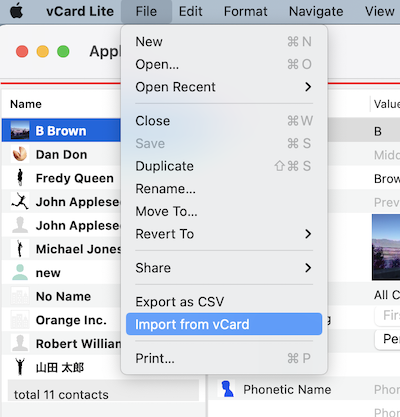Open vCard Lite application menu
400x417 pixels.
coord(80,11)
